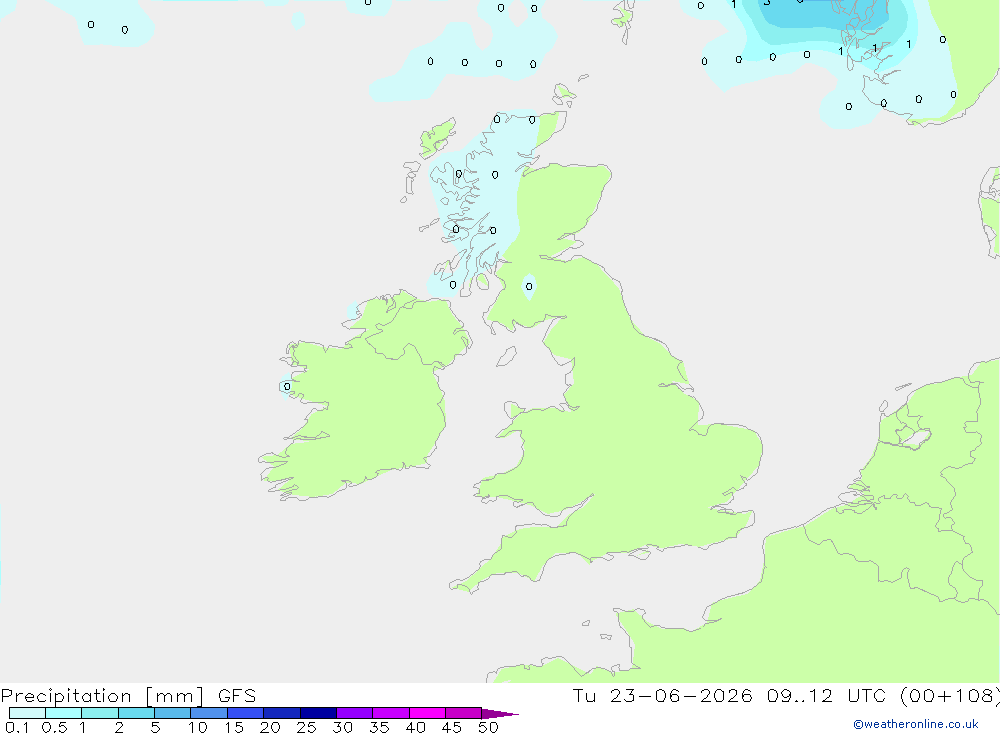Click the "GFS" model label

[237, 696]
